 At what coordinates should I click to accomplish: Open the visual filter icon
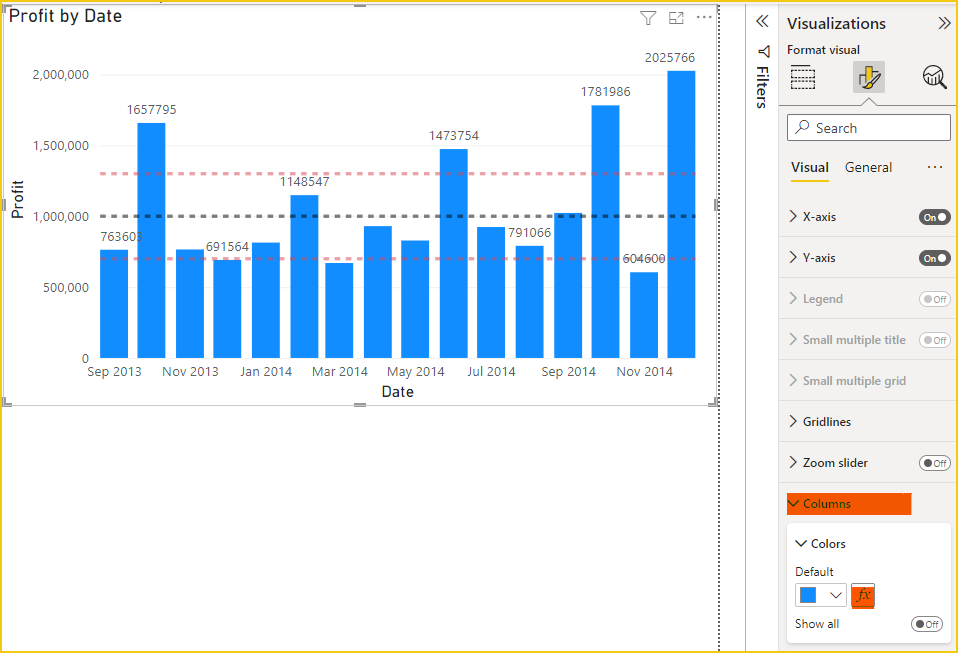tap(648, 18)
